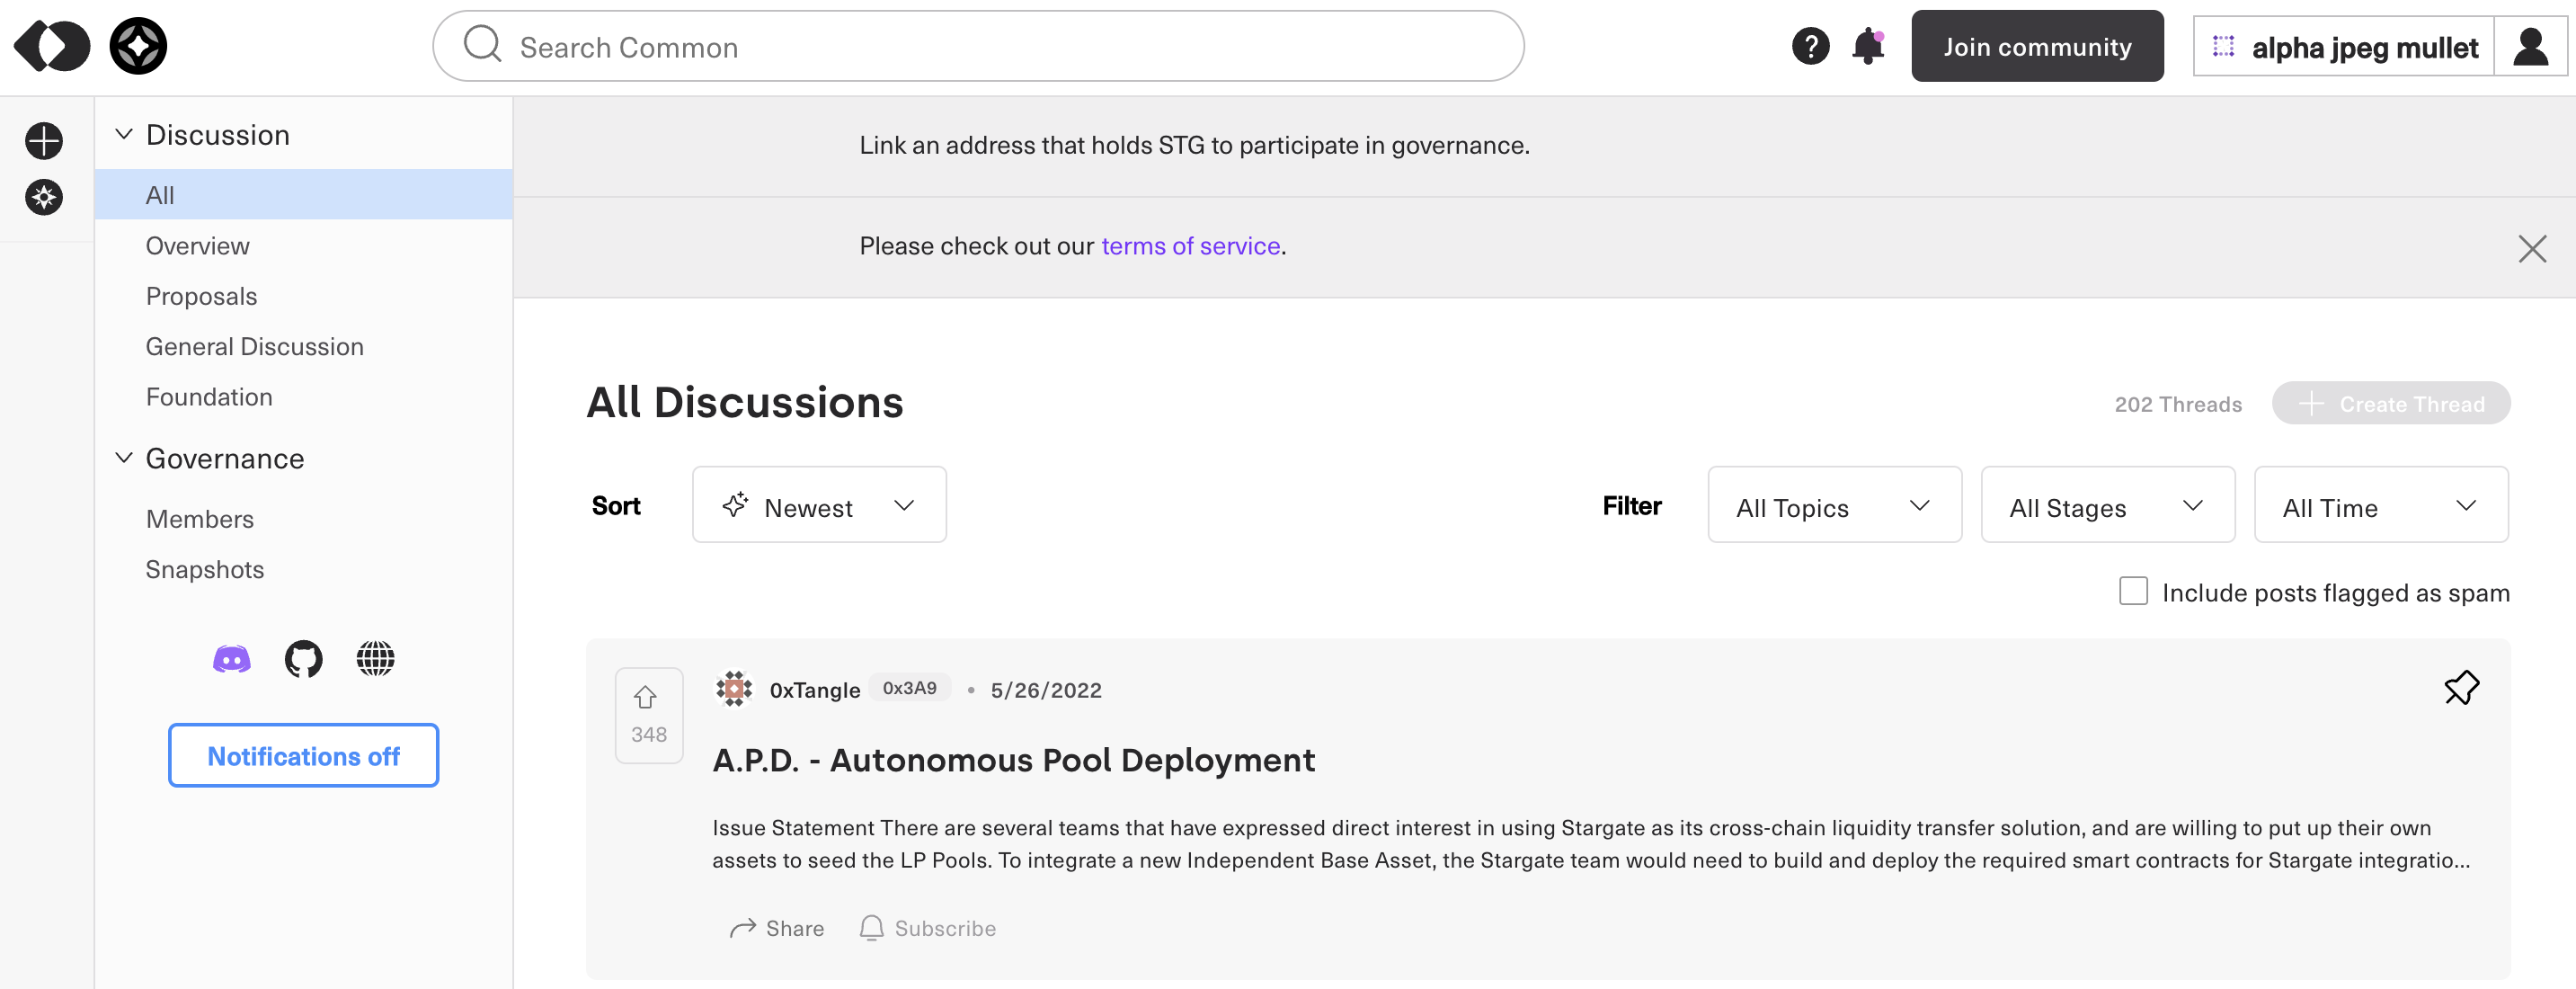Open the help question mark icon
Image resolution: width=2576 pixels, height=989 pixels.
tap(1810, 46)
